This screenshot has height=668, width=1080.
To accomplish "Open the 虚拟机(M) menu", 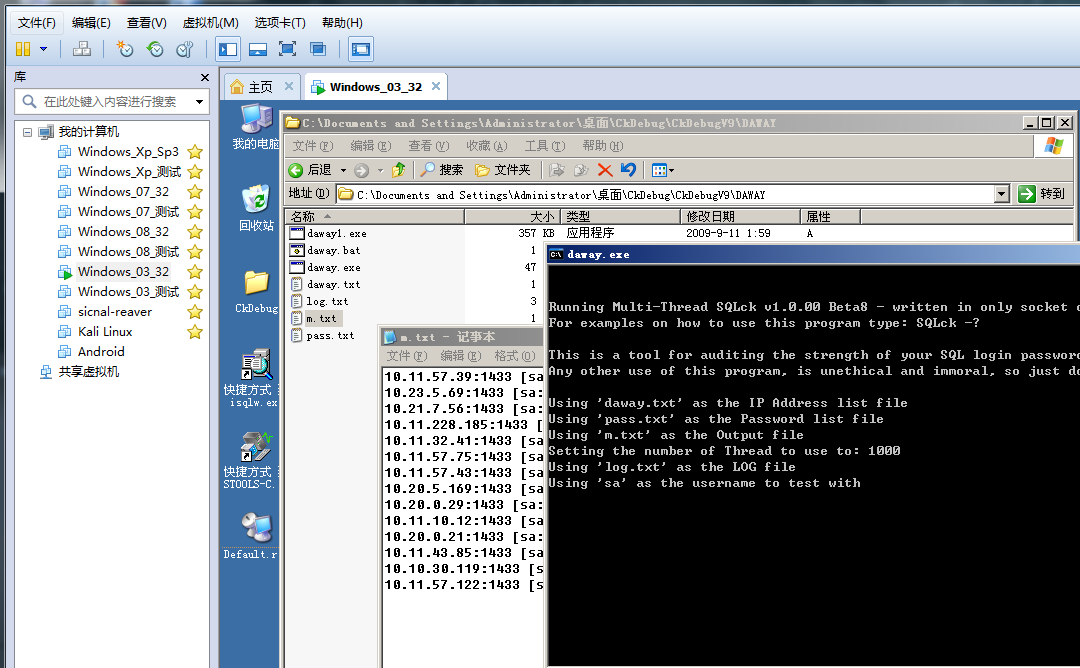I will tap(211, 23).
